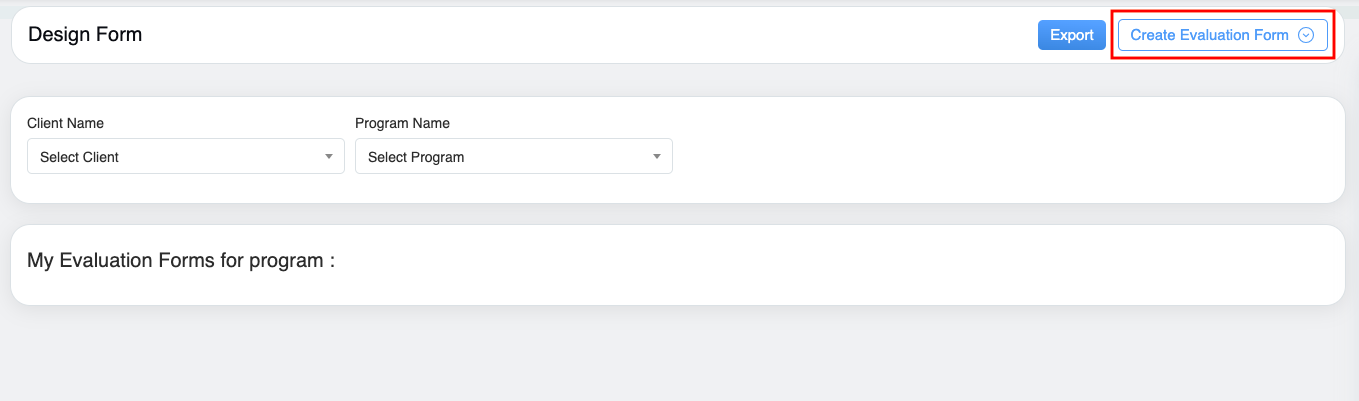The height and width of the screenshot is (401, 1359).
Task: Click the Design Form page title
Action: coord(85,35)
